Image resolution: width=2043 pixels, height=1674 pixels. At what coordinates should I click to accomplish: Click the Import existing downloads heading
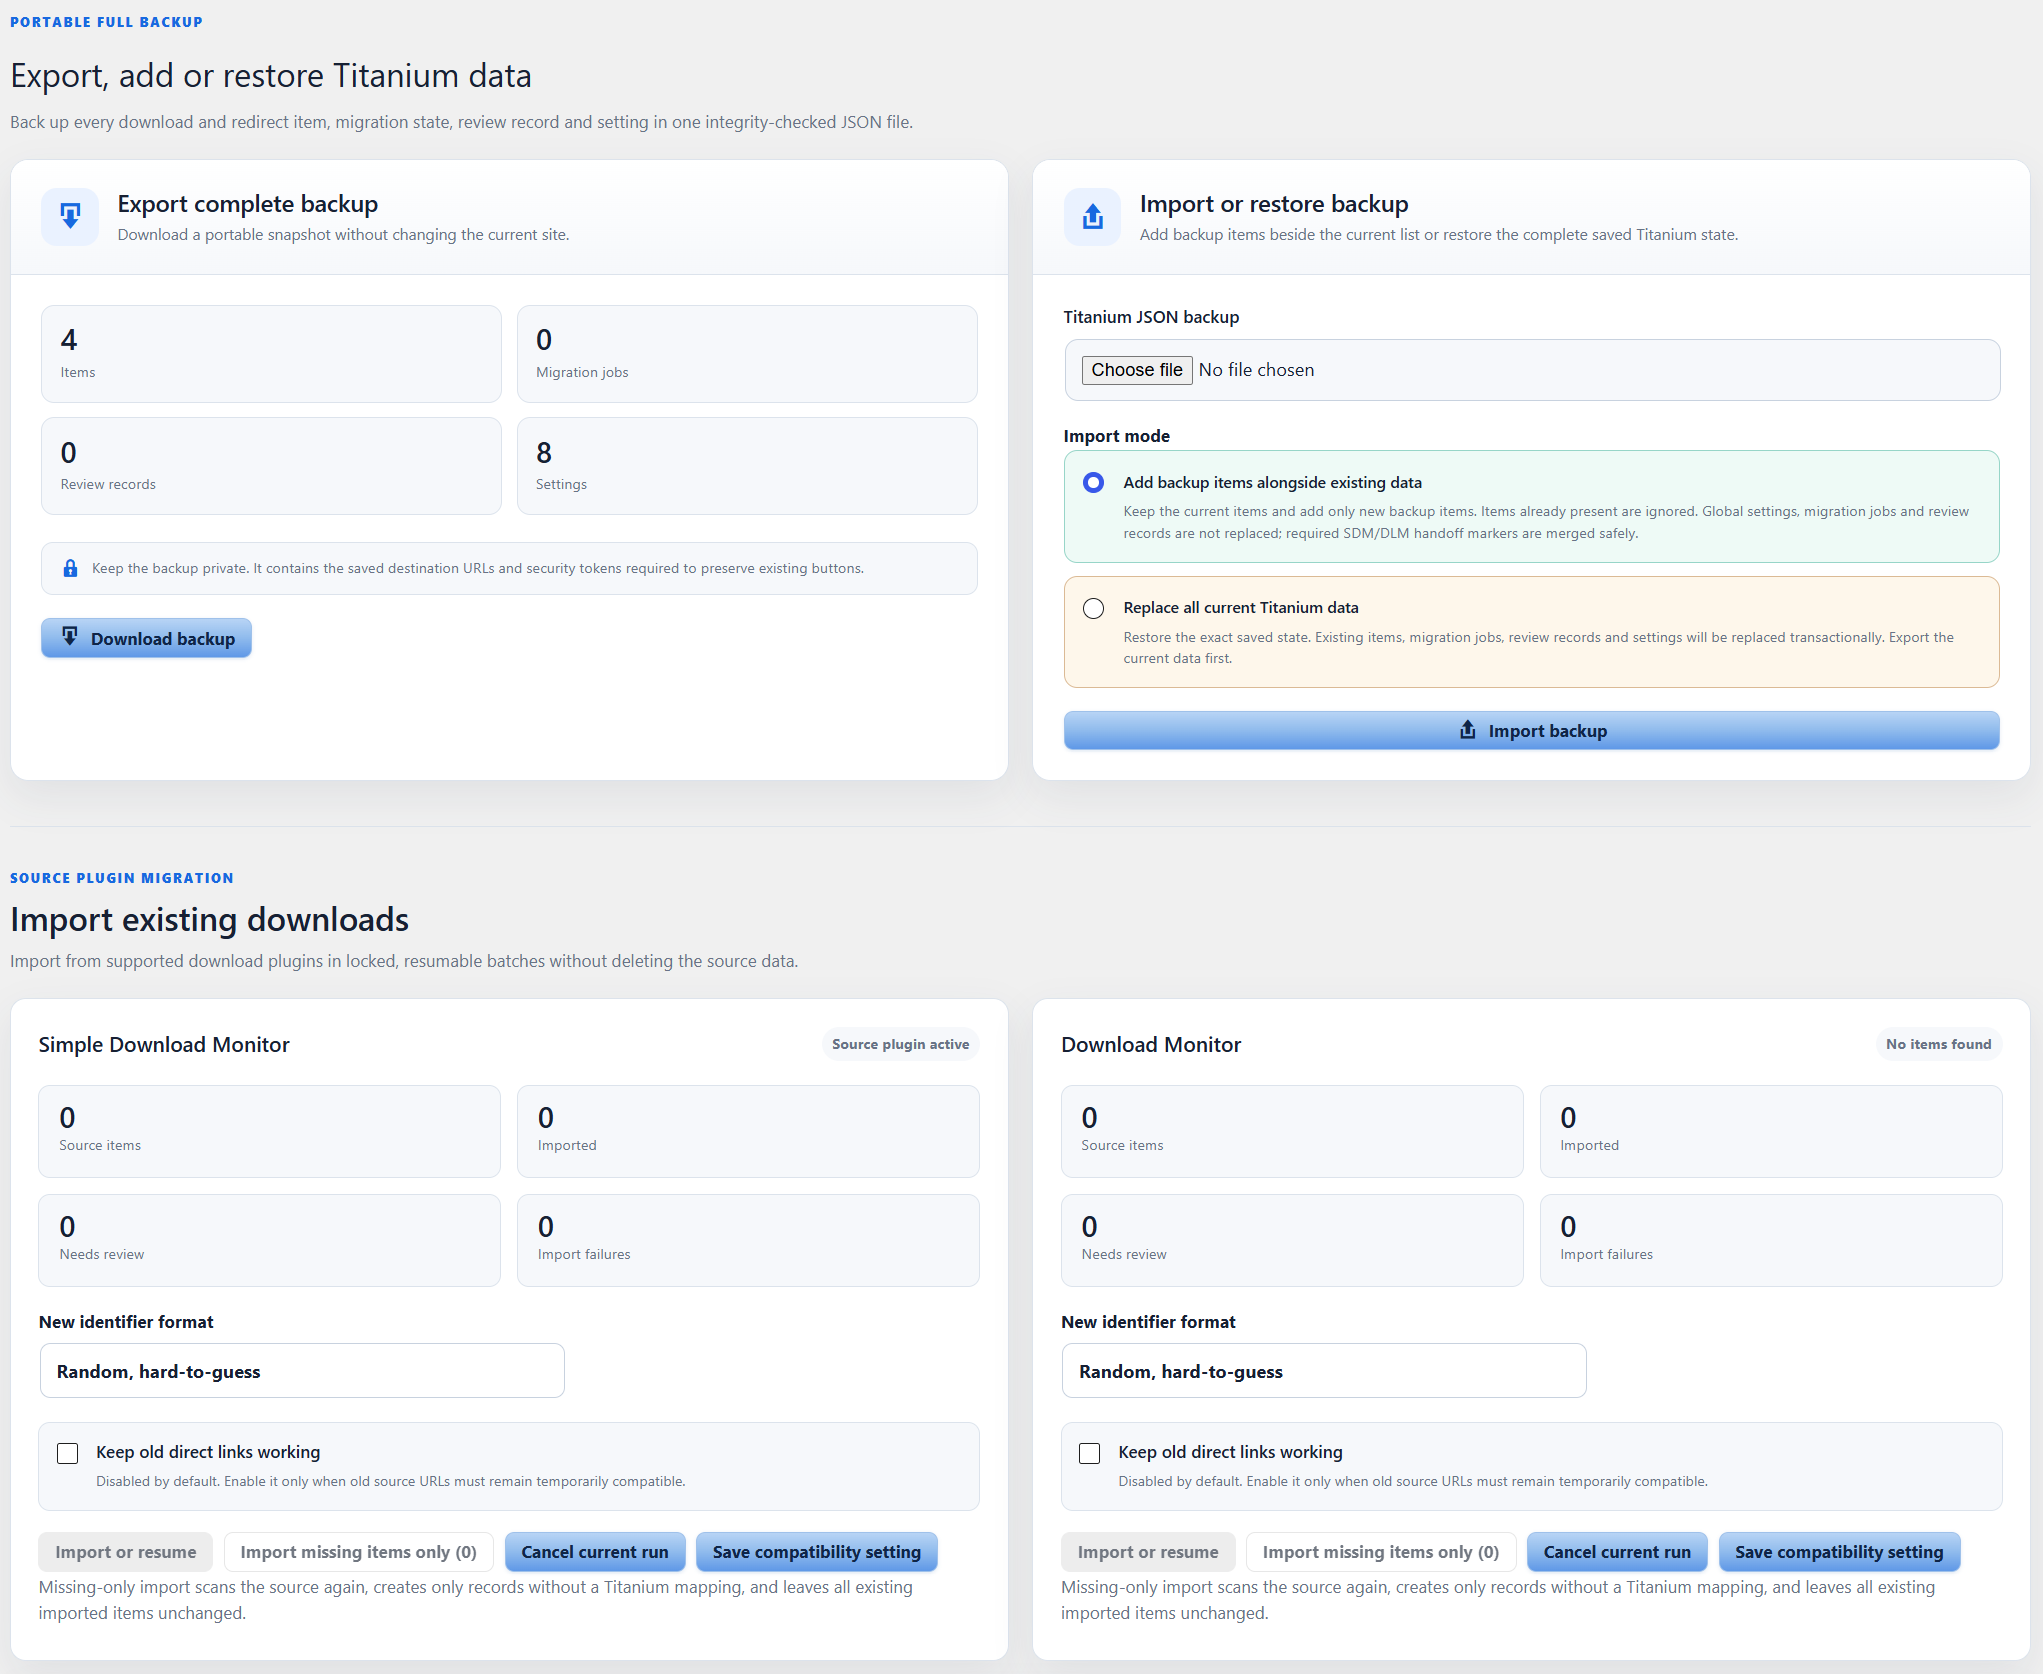tap(210, 919)
